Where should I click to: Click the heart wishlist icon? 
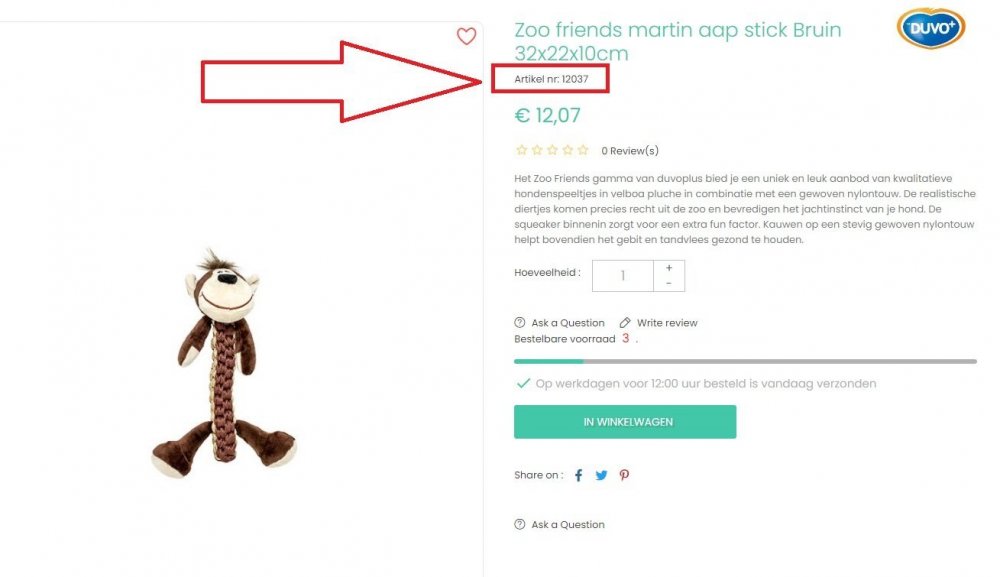coord(466,36)
